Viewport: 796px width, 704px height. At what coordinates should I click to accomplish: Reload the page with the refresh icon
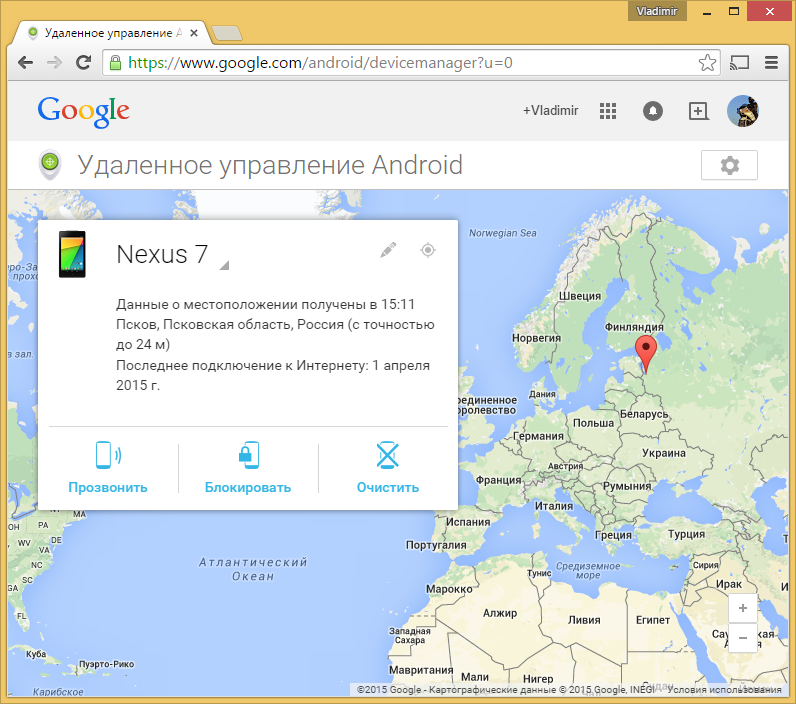click(83, 62)
